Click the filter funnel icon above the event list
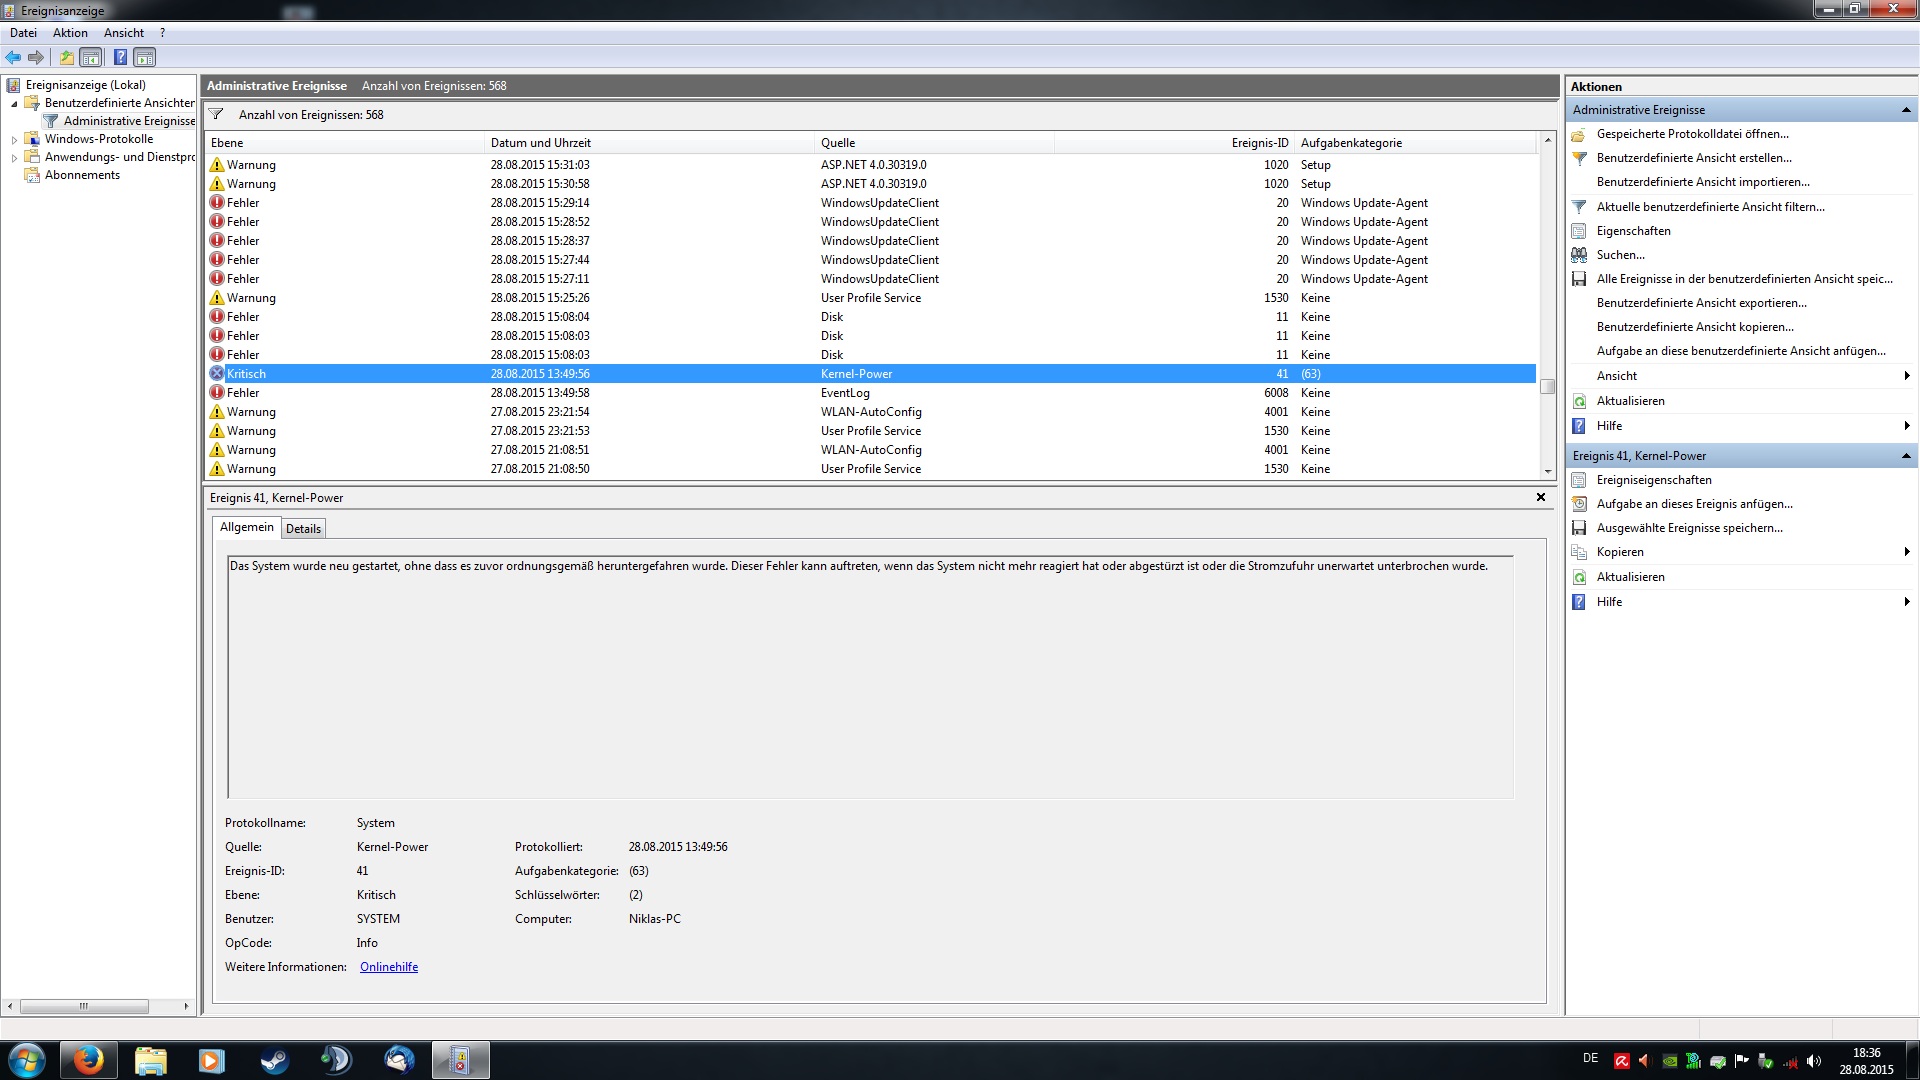 216,114
